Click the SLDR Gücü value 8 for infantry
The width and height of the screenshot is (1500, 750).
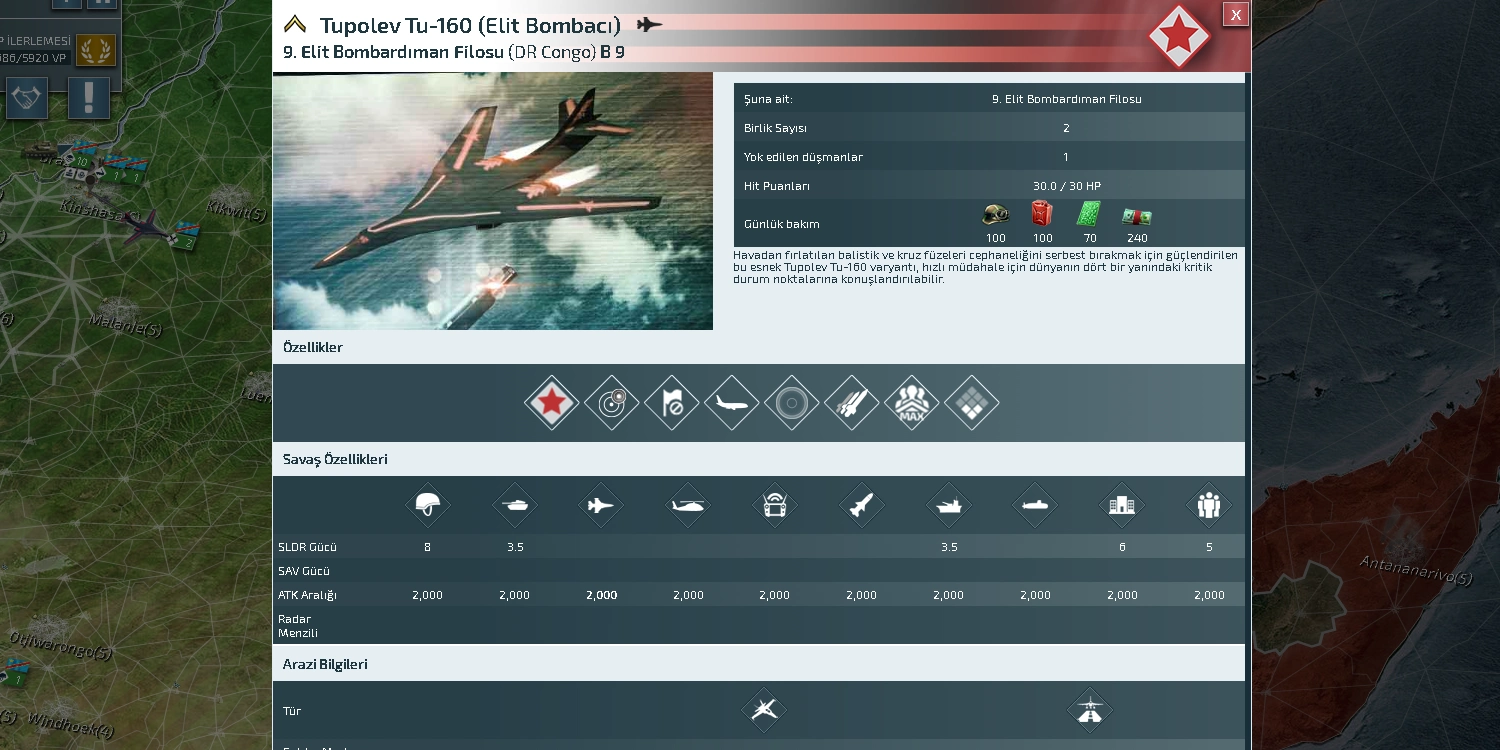click(x=427, y=547)
